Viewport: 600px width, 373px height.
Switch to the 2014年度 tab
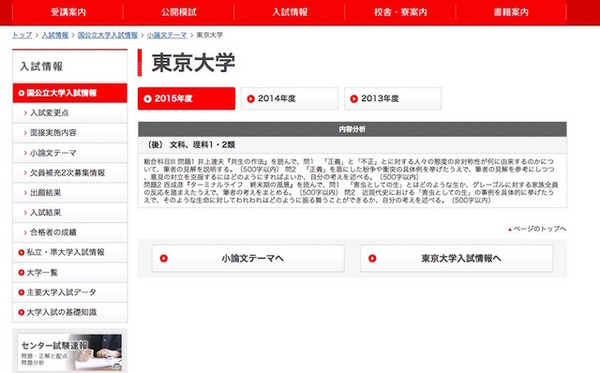[290, 99]
